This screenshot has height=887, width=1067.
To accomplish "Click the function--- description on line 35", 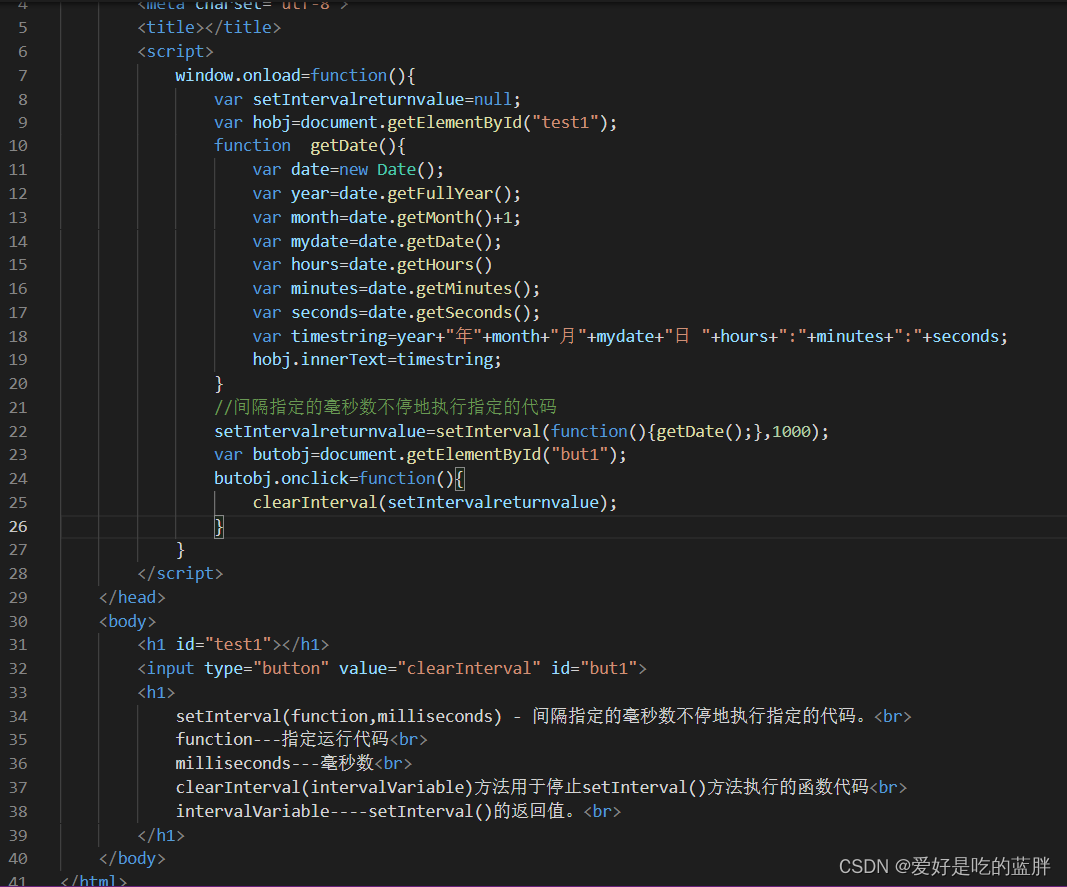I will click(x=282, y=739).
